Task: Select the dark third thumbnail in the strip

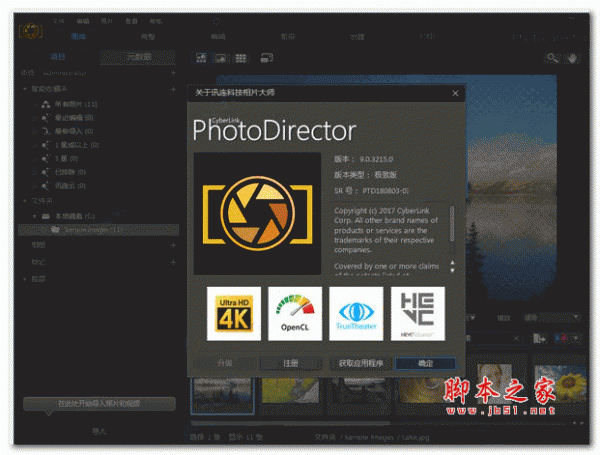Action: click(x=359, y=391)
